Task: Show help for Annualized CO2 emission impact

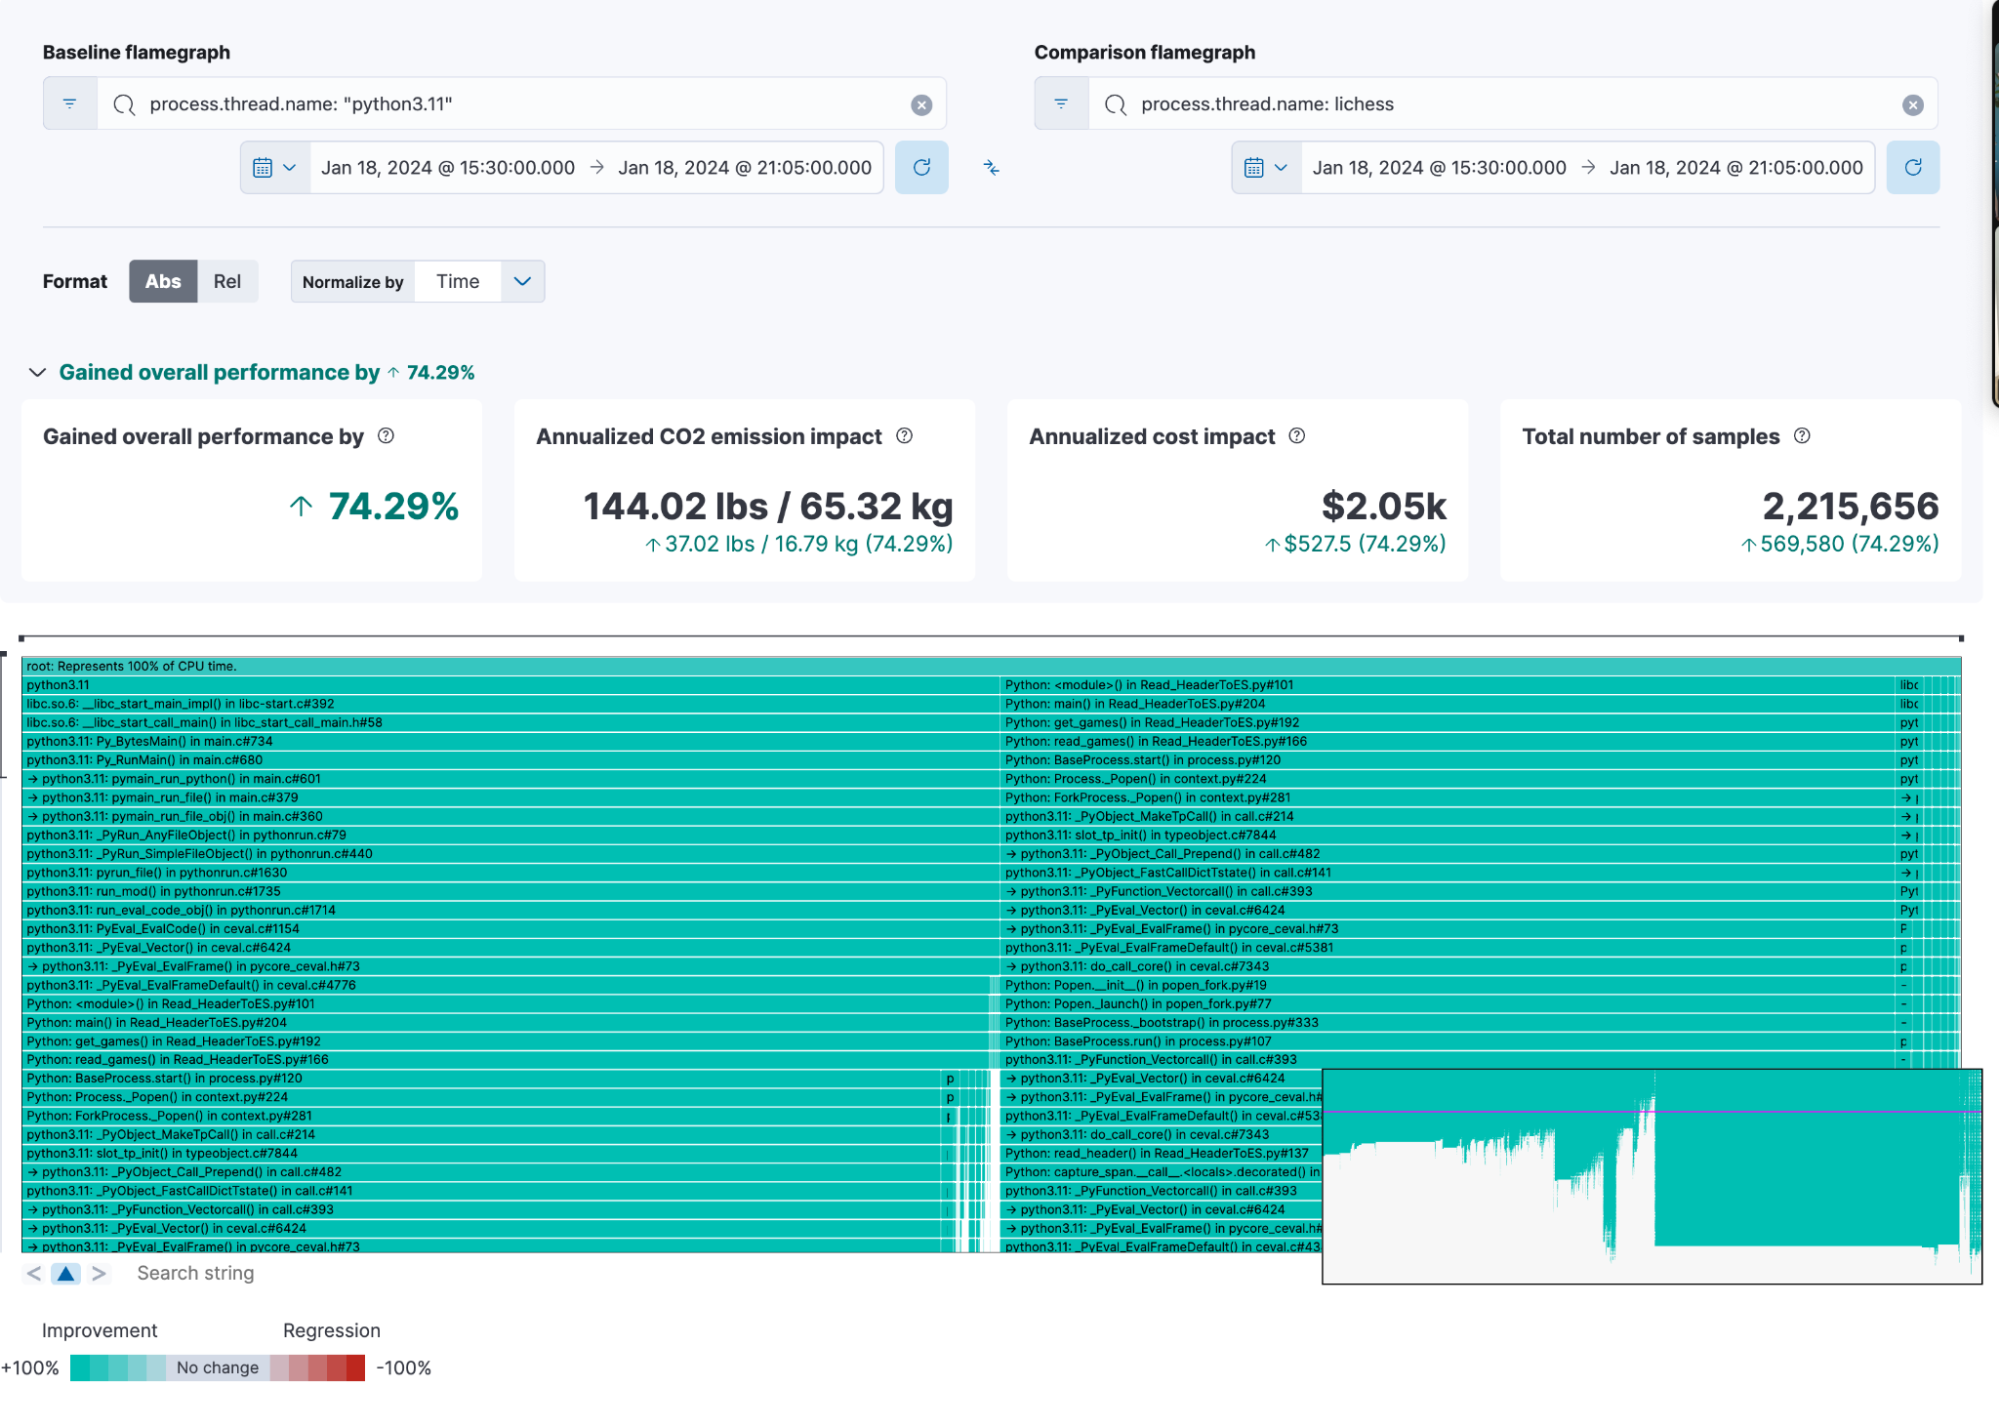Action: click(x=904, y=436)
